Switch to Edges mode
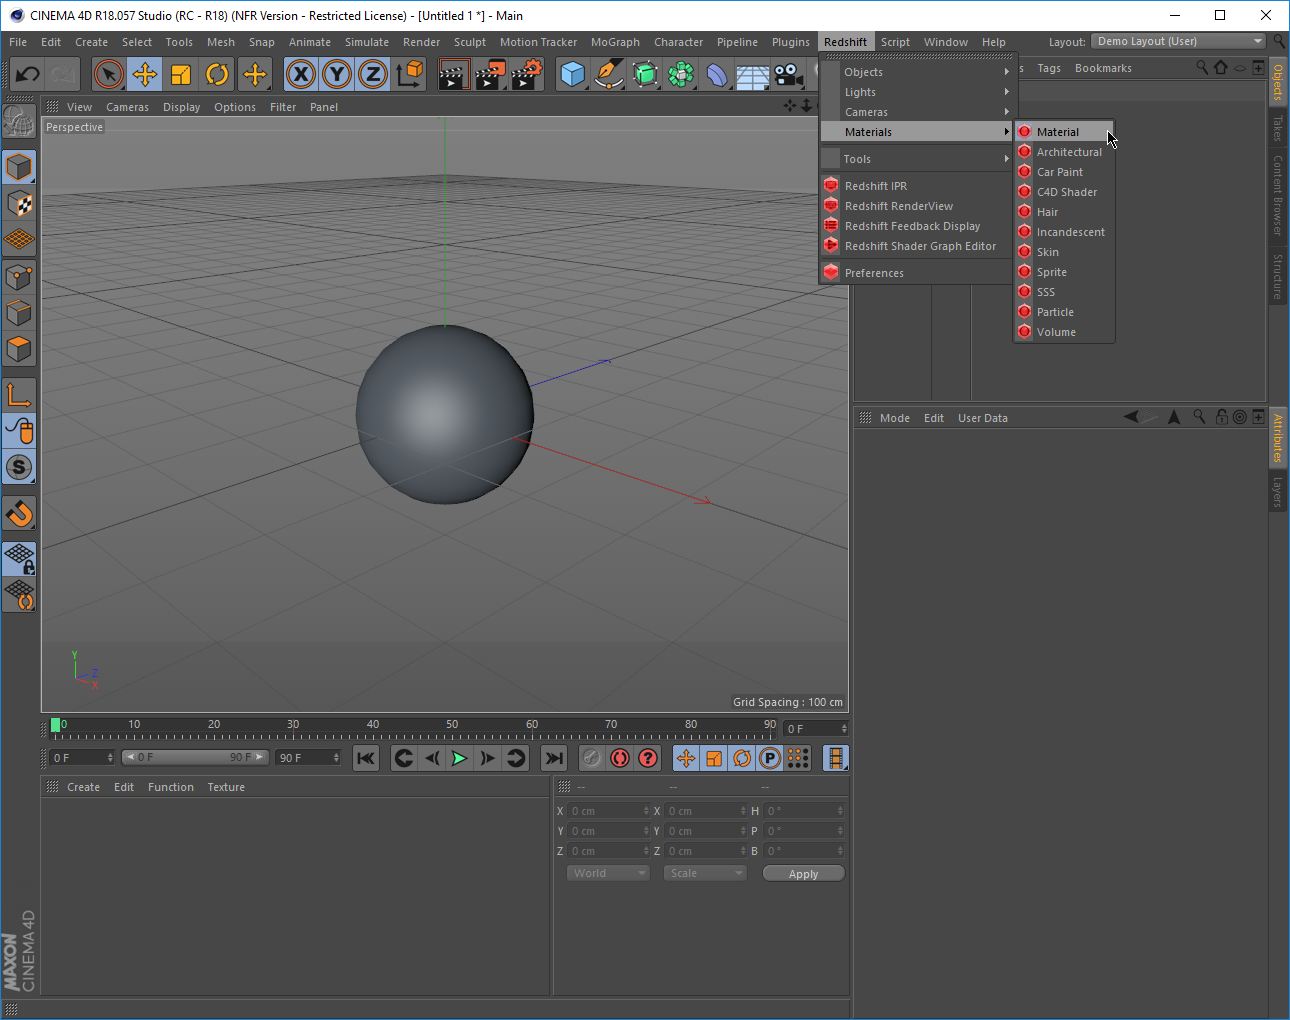This screenshot has height=1020, width=1290. tap(19, 313)
